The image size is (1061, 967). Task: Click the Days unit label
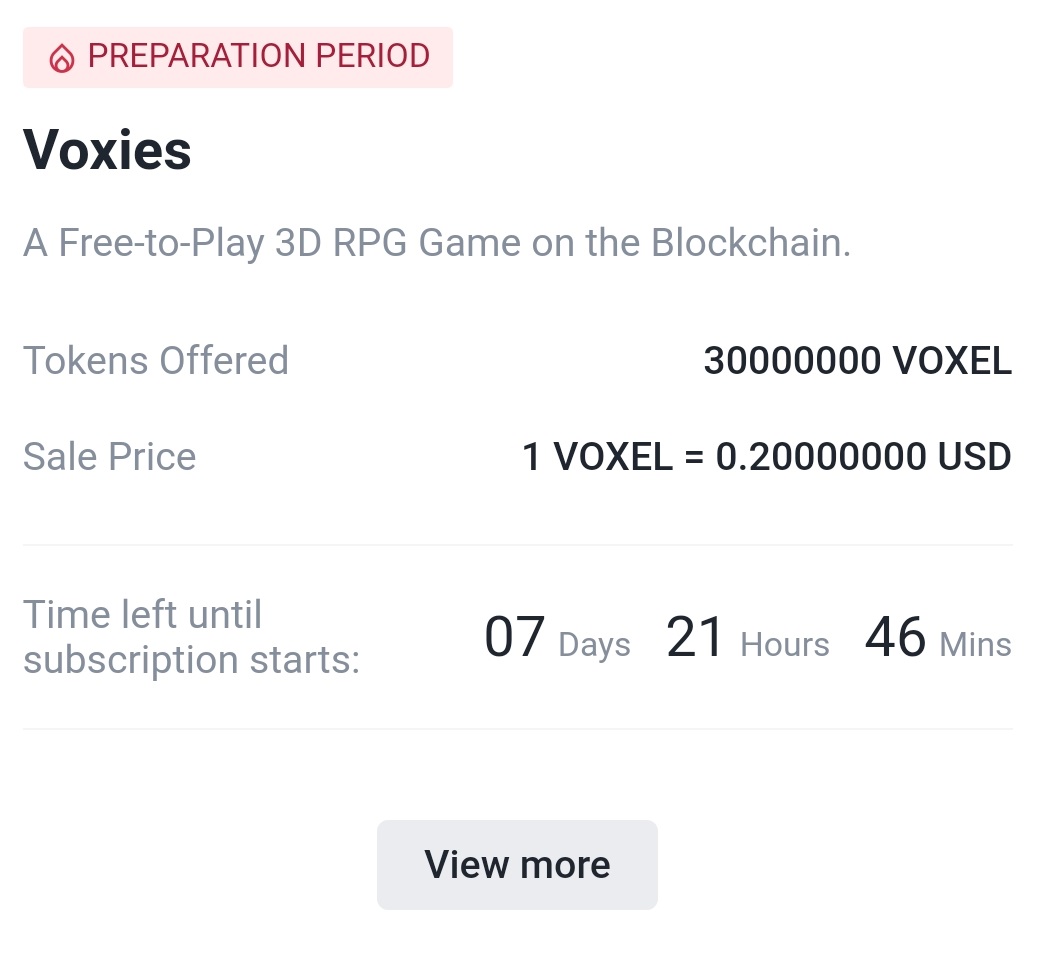[x=594, y=644]
